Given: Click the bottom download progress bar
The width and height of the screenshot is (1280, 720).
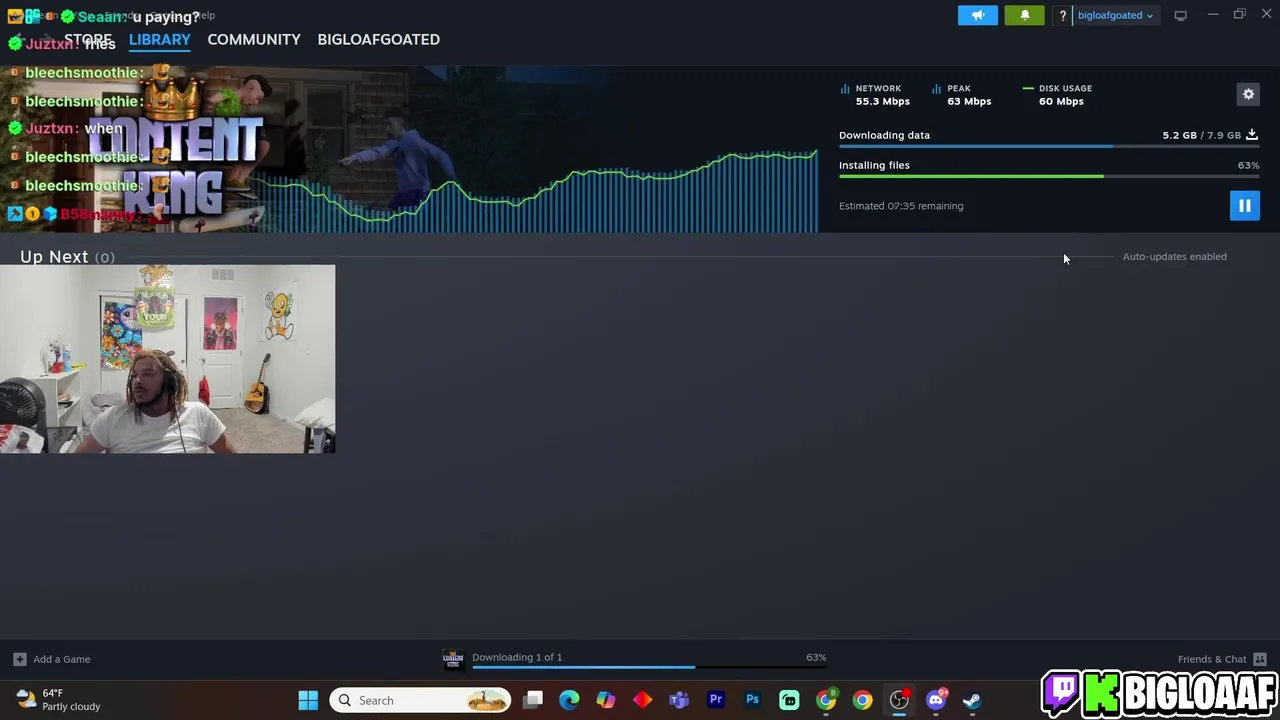Looking at the screenshot, I should pyautogui.click(x=649, y=667).
